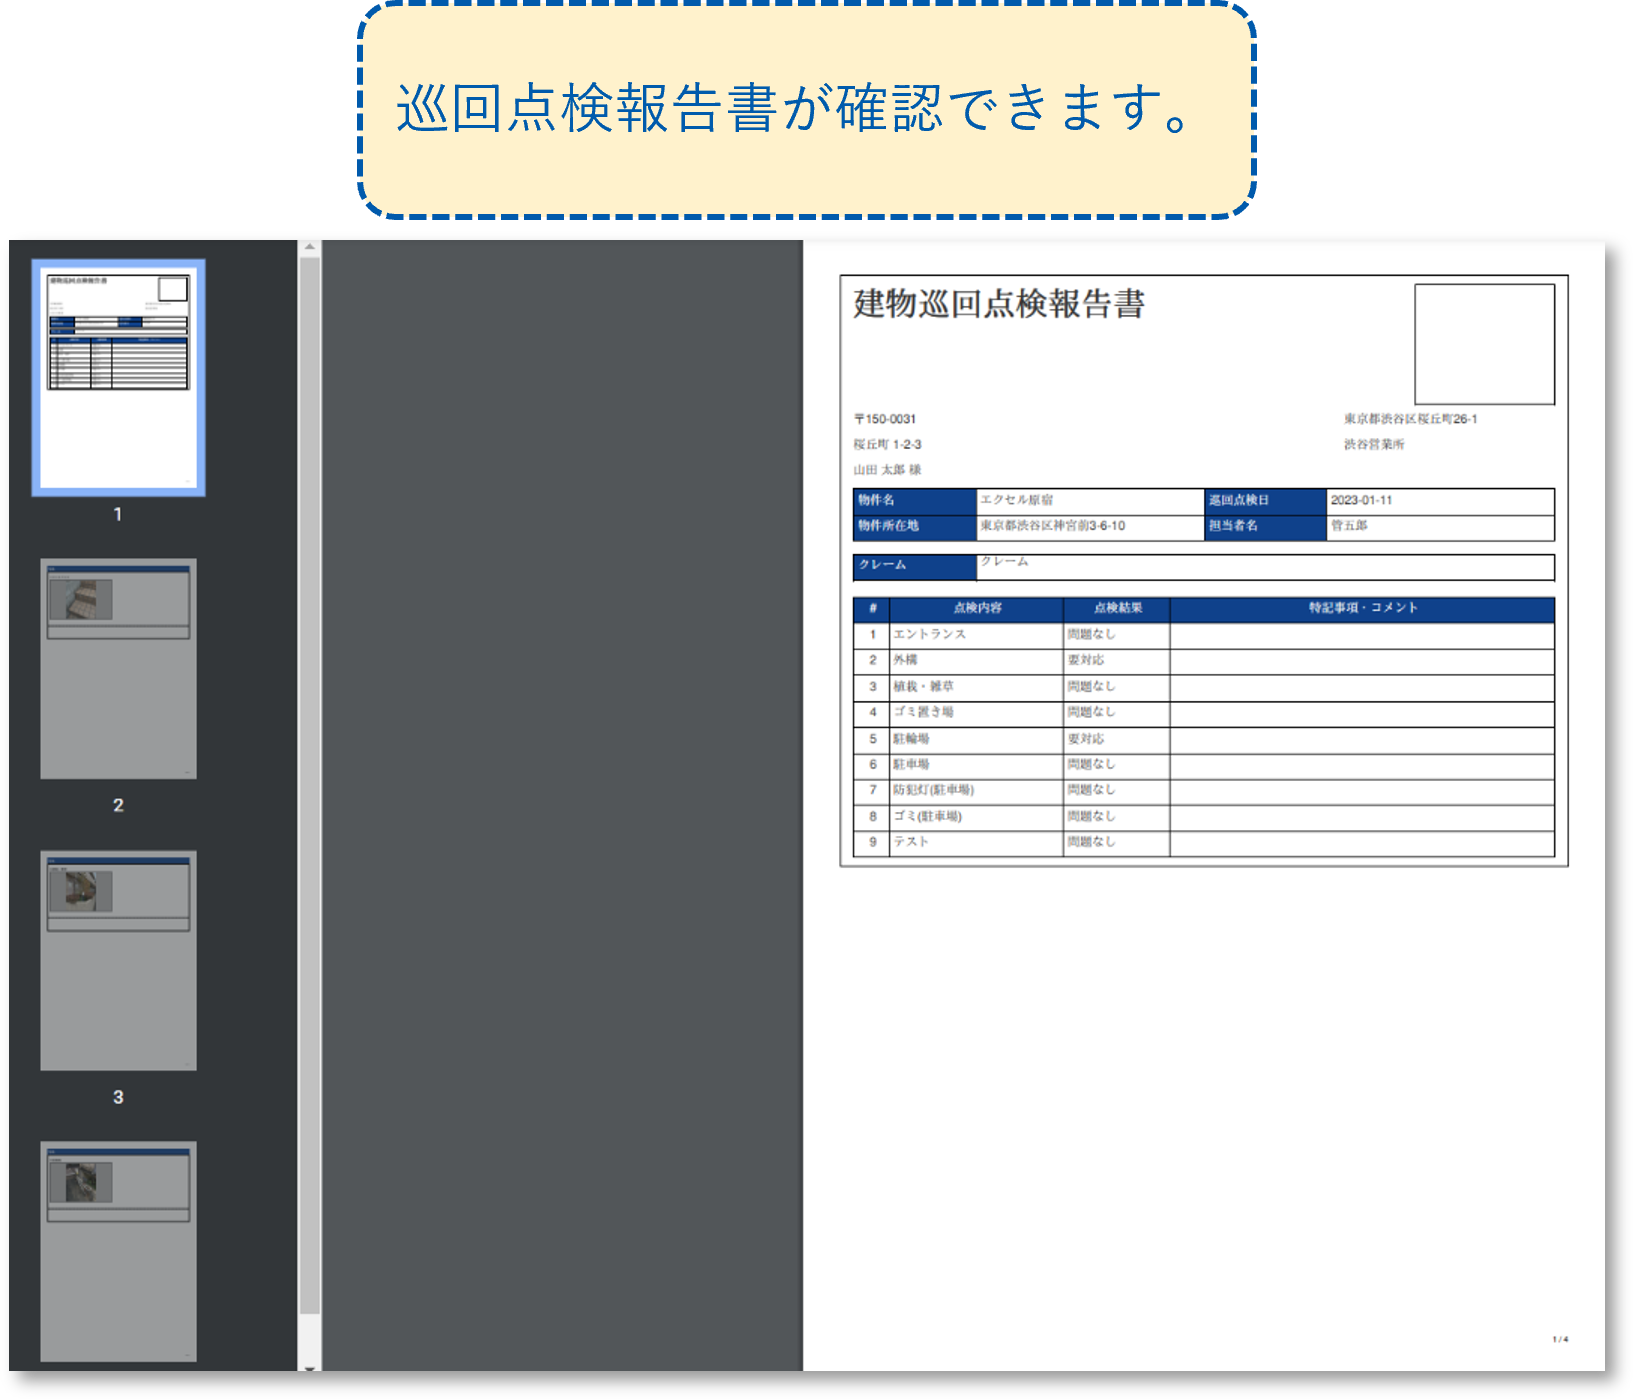The image size is (1634, 1400).
Task: Click 要対応 result for 外構 row
Action: tap(1086, 660)
